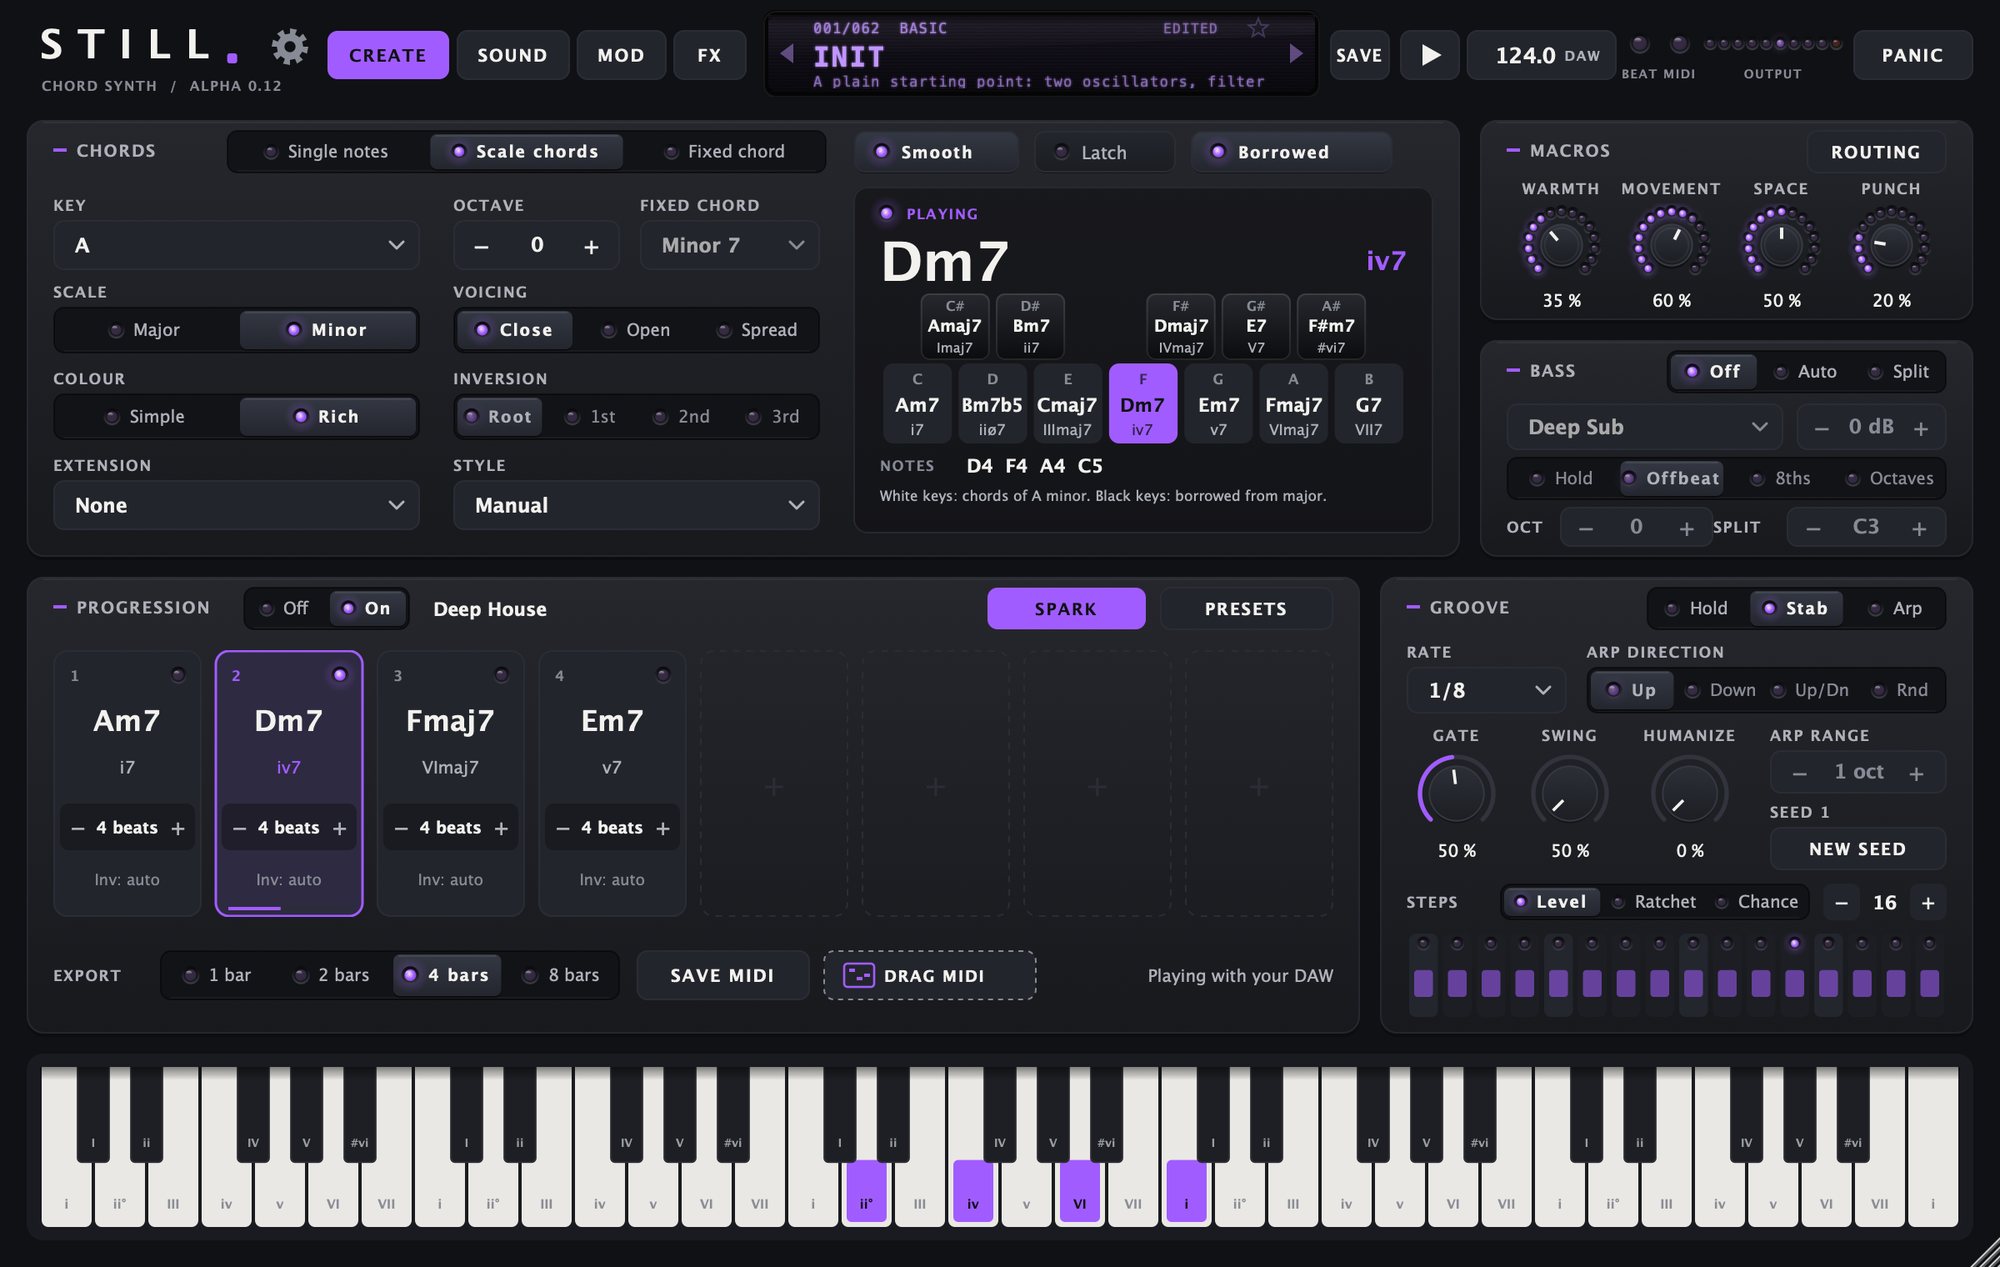Switch to the SOUND tab
Viewport: 2000px width, 1267px height.
[x=512, y=55]
